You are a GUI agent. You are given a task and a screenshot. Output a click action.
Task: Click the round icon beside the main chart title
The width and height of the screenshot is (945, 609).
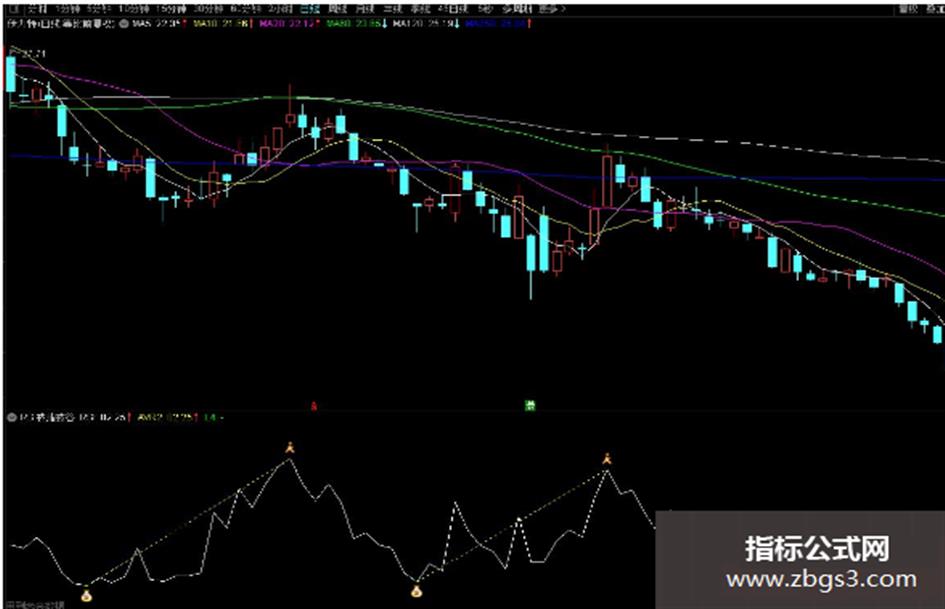click(125, 24)
